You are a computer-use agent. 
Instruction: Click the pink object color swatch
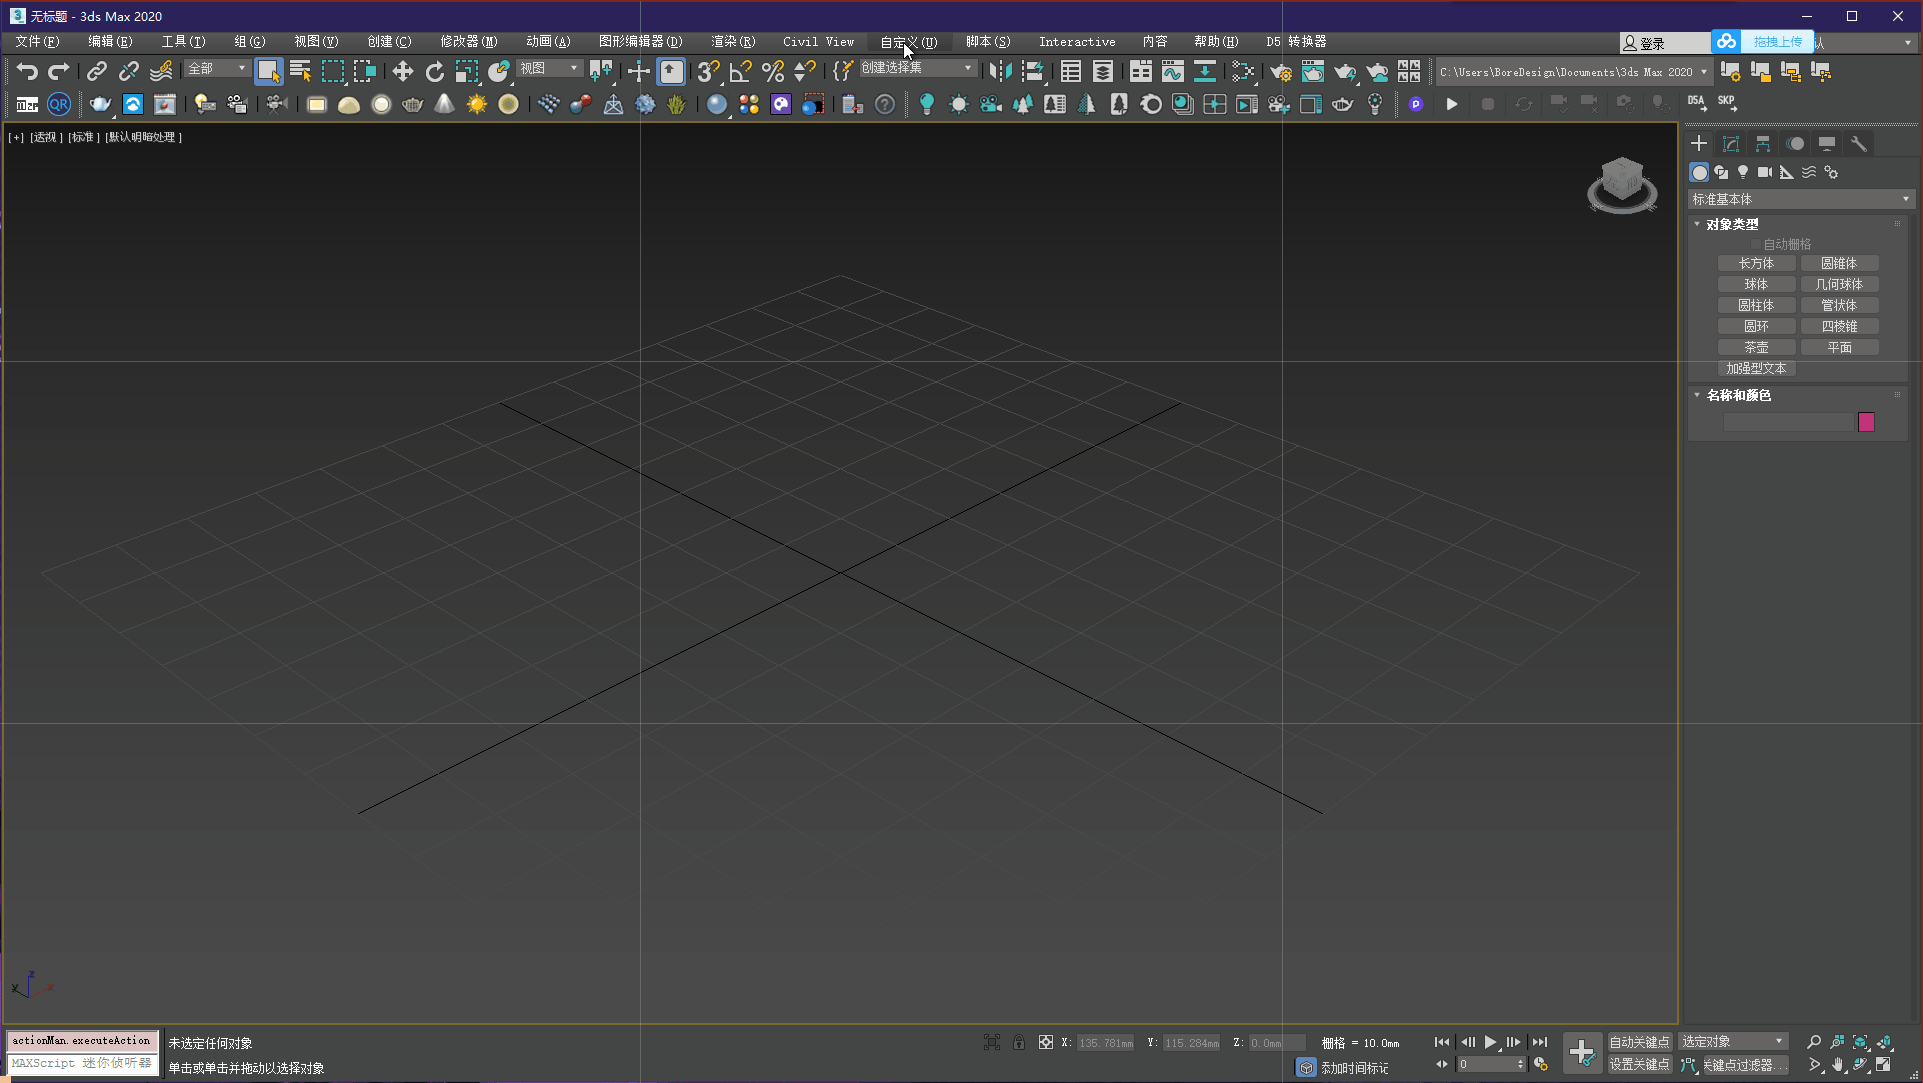tap(1866, 422)
